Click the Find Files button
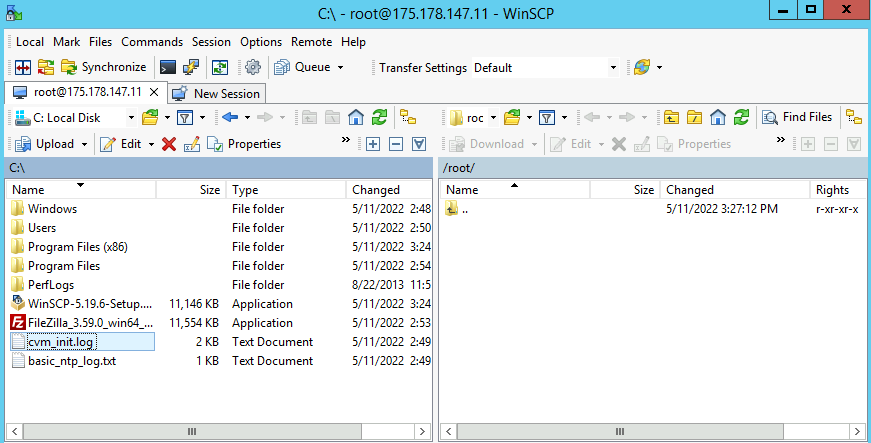 (798, 118)
